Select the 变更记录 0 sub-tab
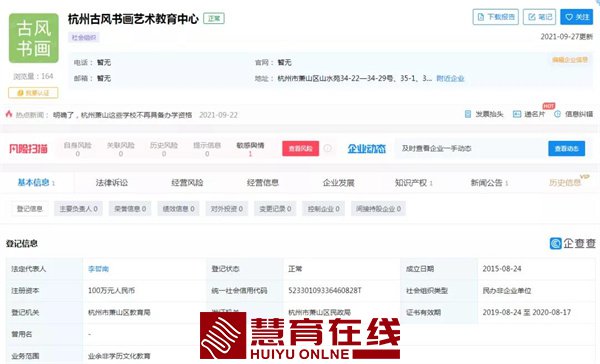600x364 pixels. (275, 209)
